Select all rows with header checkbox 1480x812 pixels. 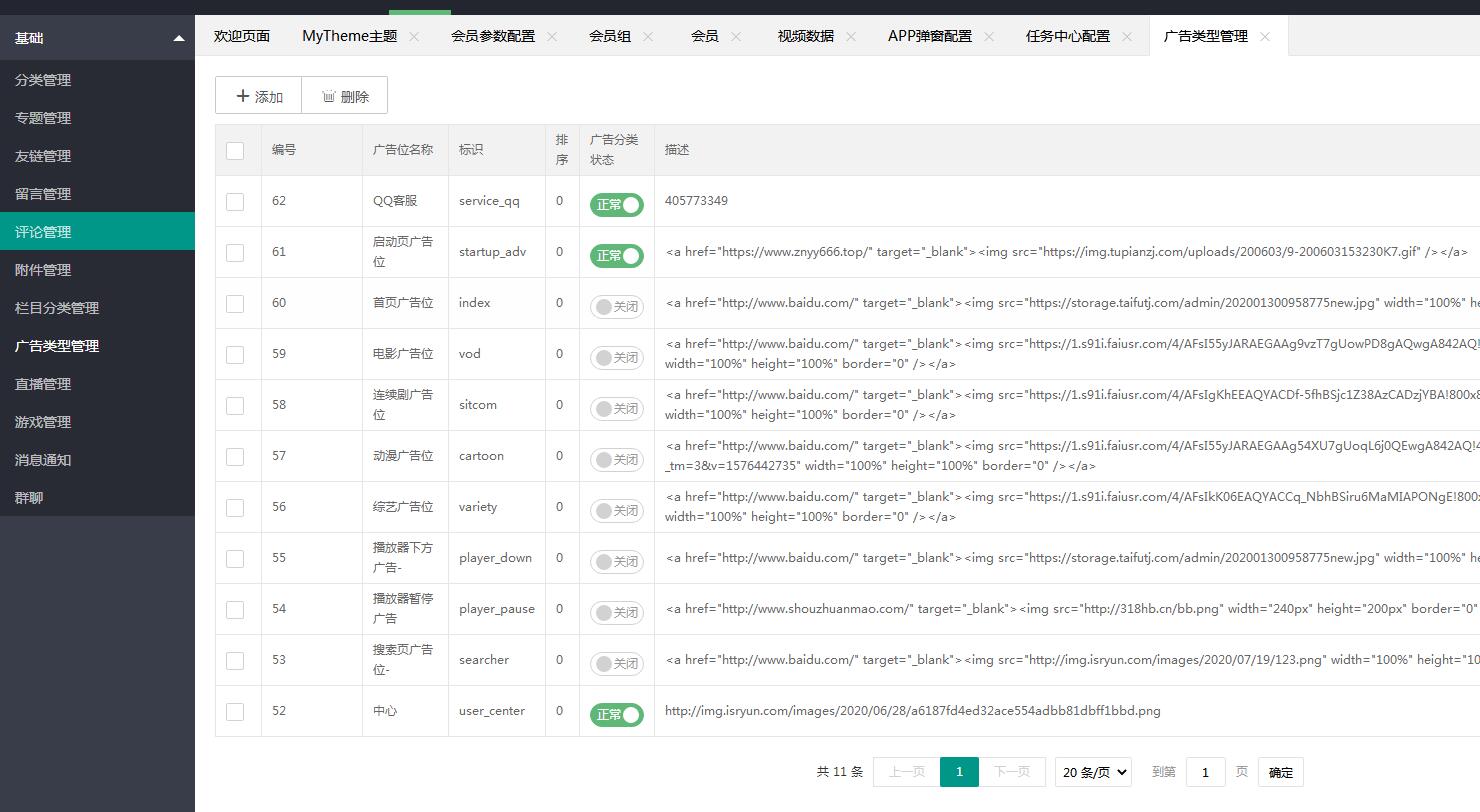235,150
